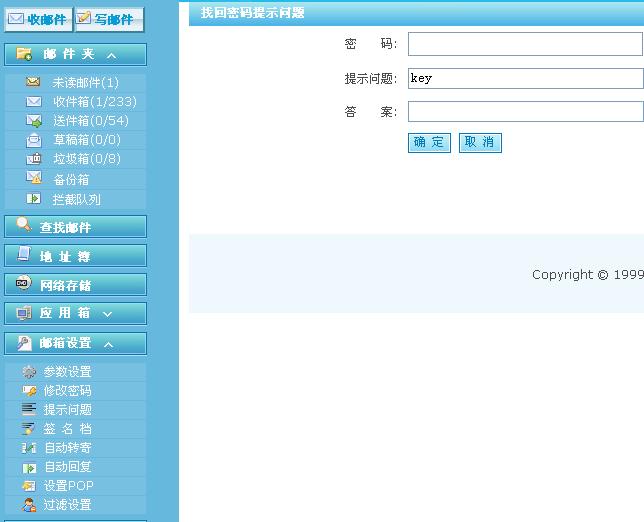Viewport: 644px width, 522px height.
Task: Open 自动回复 auto-reply settings
Action: [68, 467]
